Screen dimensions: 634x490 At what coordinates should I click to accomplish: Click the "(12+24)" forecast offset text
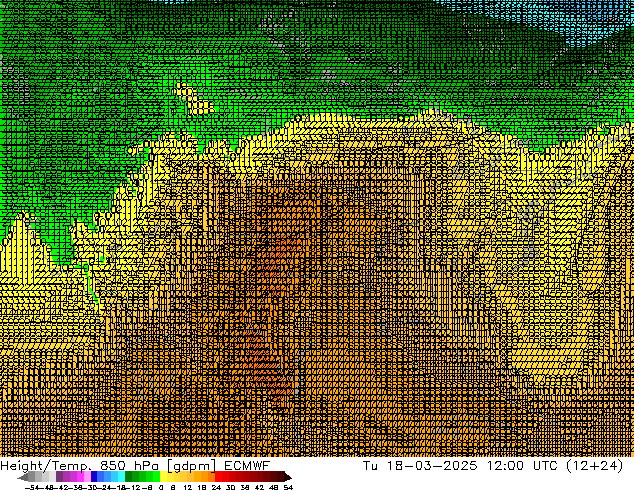click(x=595, y=466)
